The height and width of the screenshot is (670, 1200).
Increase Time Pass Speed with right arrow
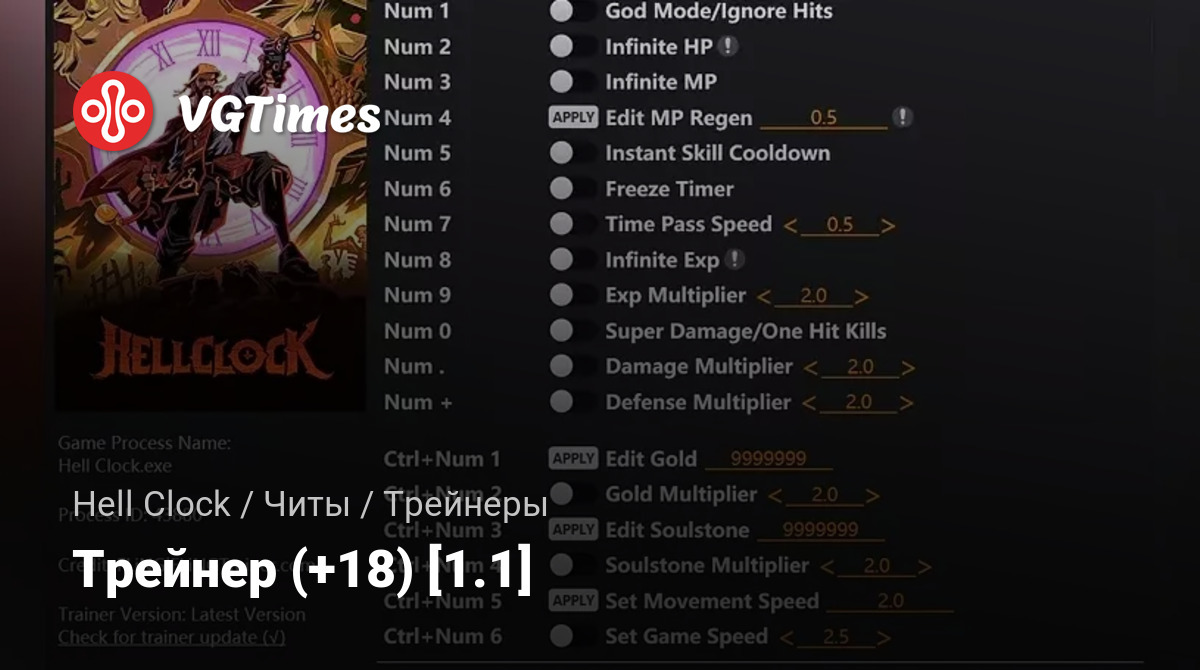pos(887,225)
